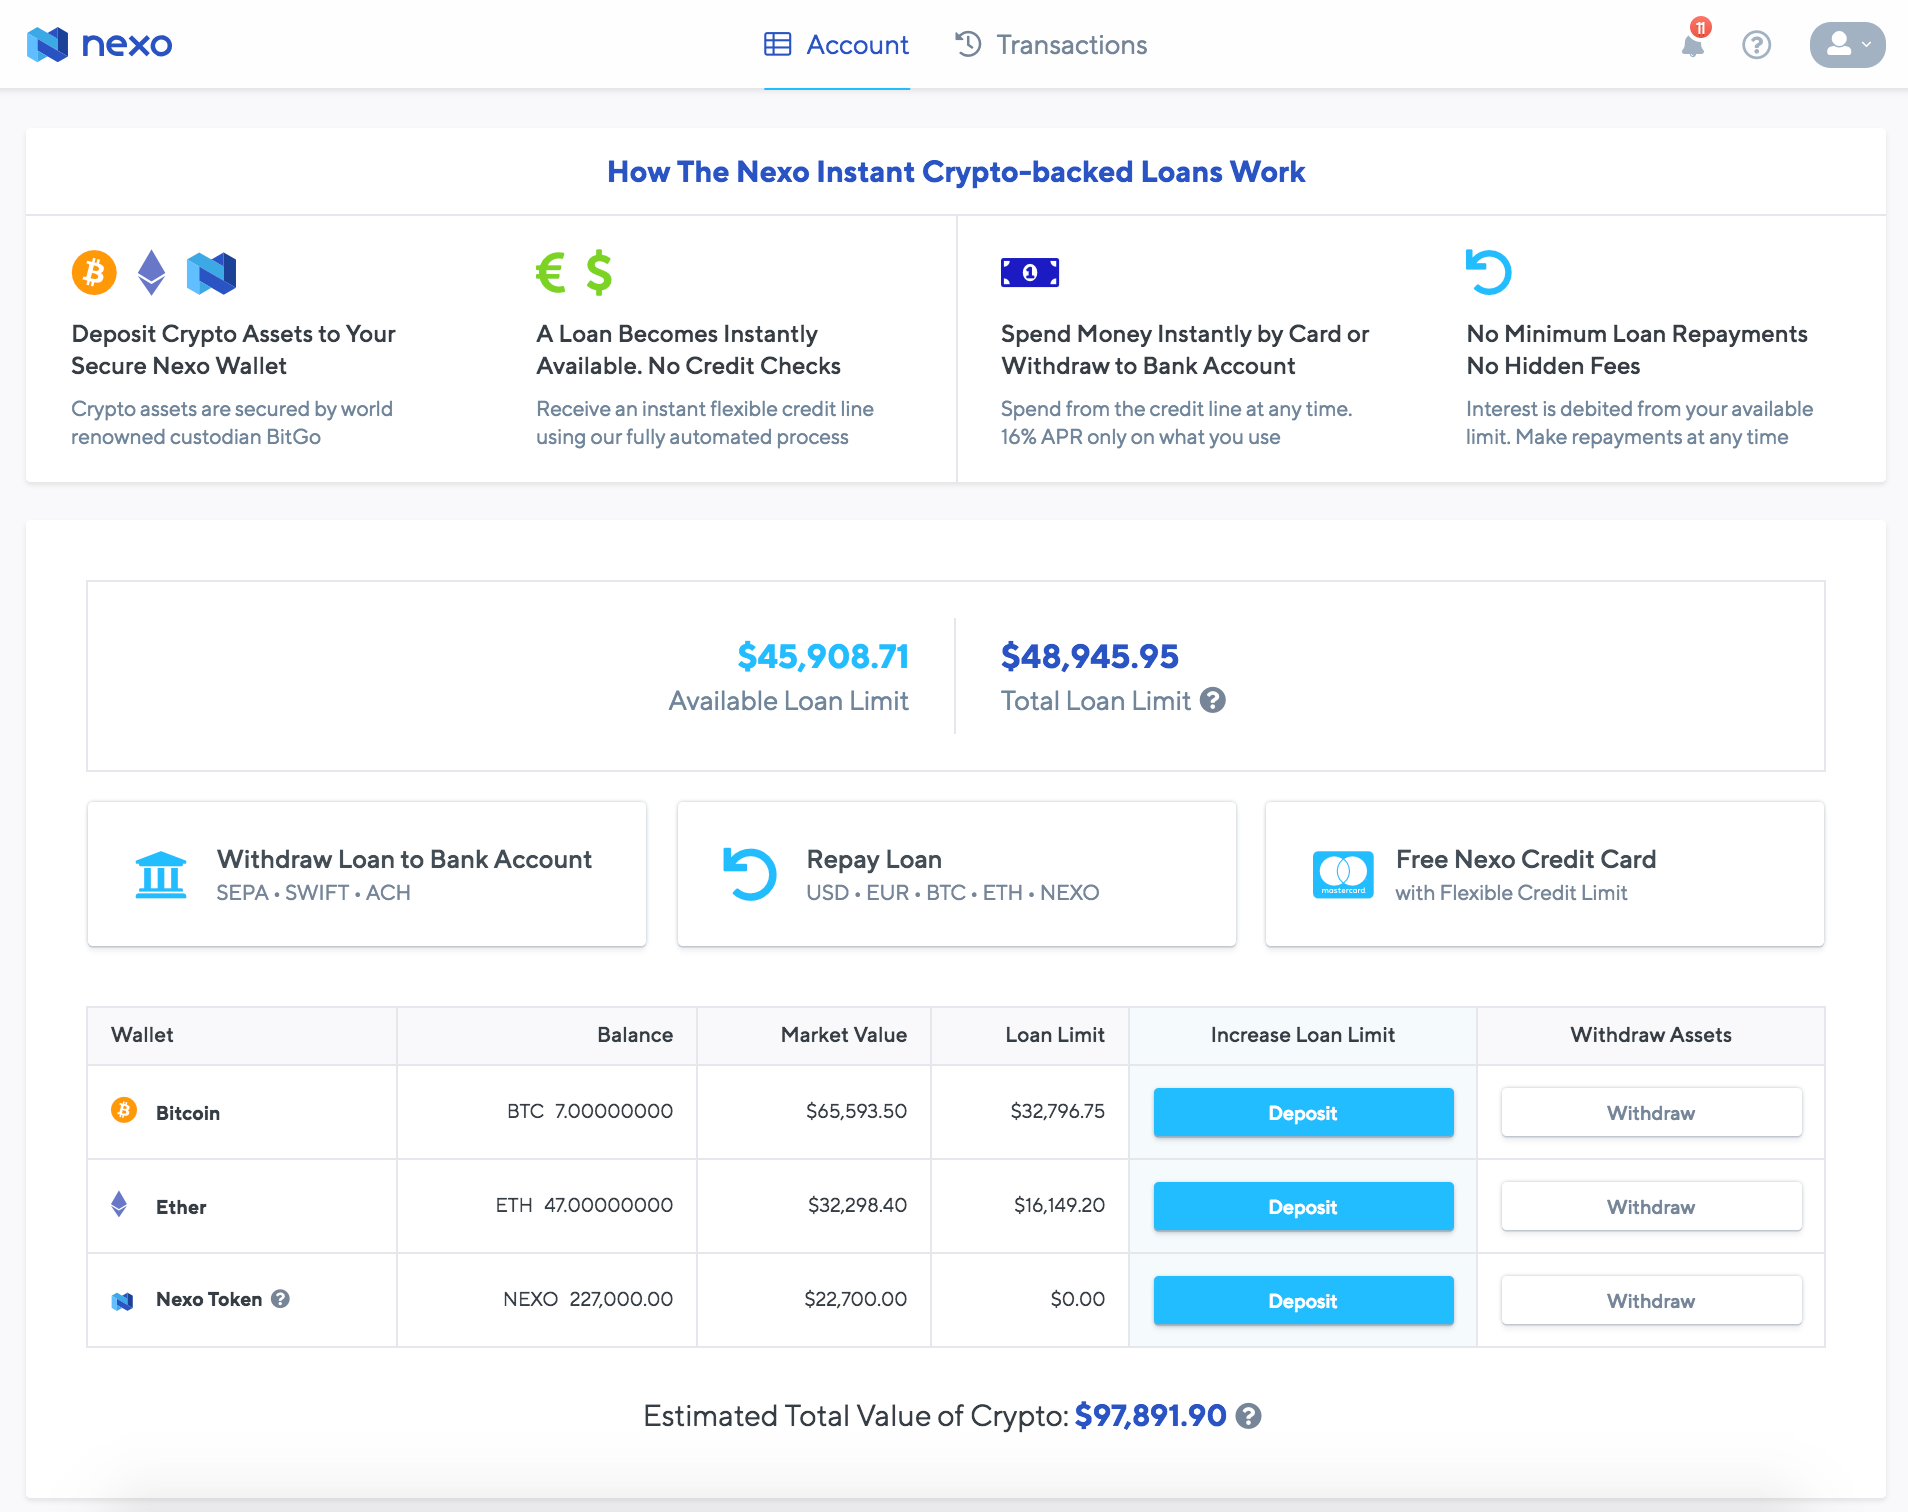1908x1512 pixels.
Task: Deposit Ether to increase loan limit
Action: 1303,1206
